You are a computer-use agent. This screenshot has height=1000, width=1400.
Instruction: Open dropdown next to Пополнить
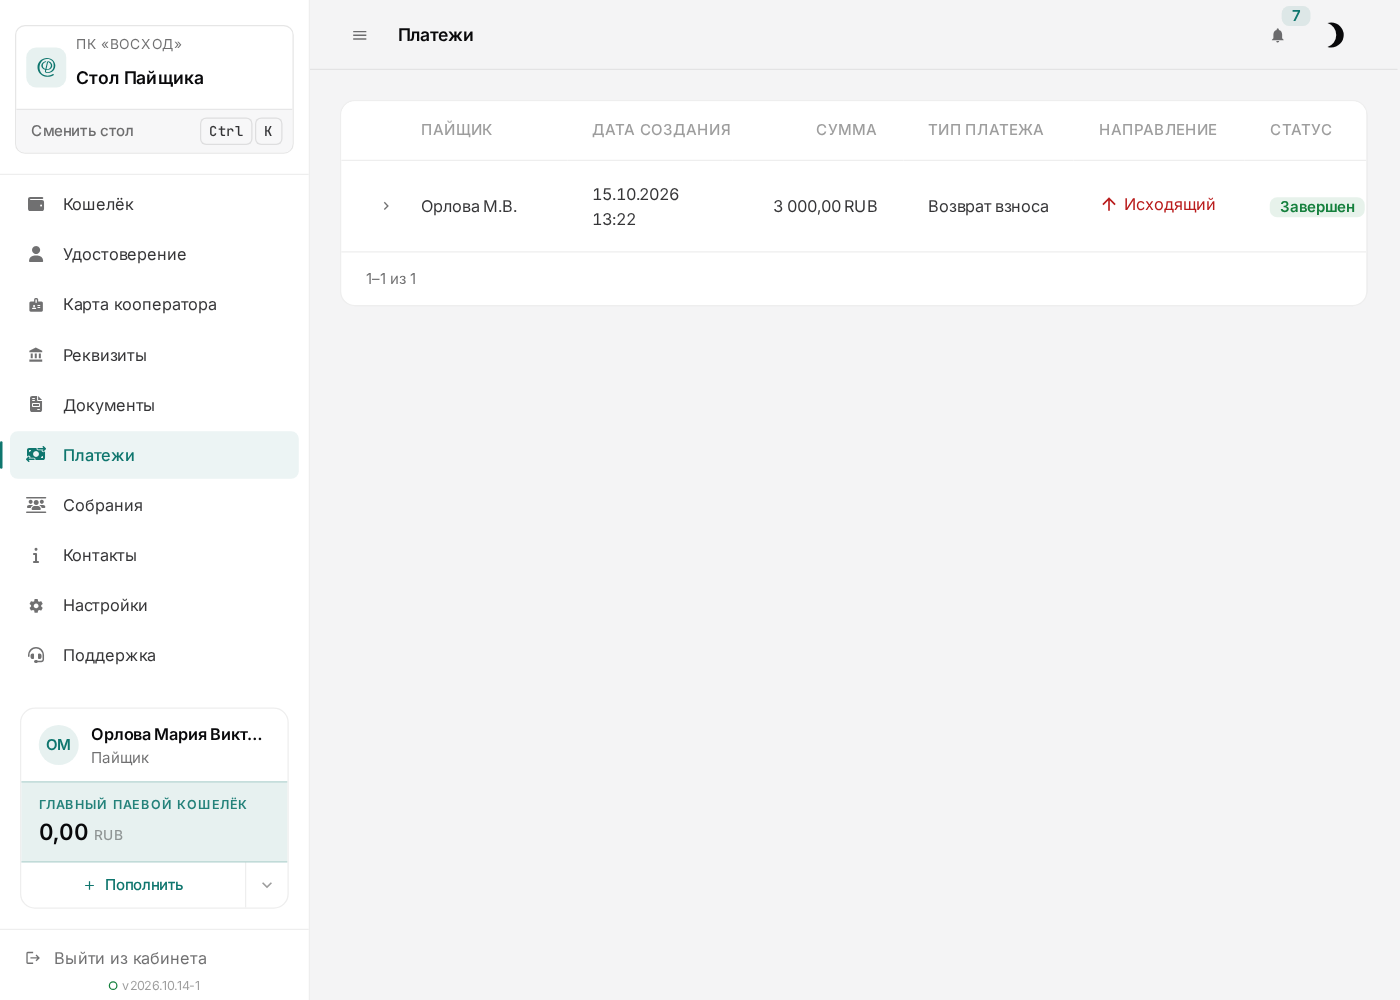tap(267, 885)
